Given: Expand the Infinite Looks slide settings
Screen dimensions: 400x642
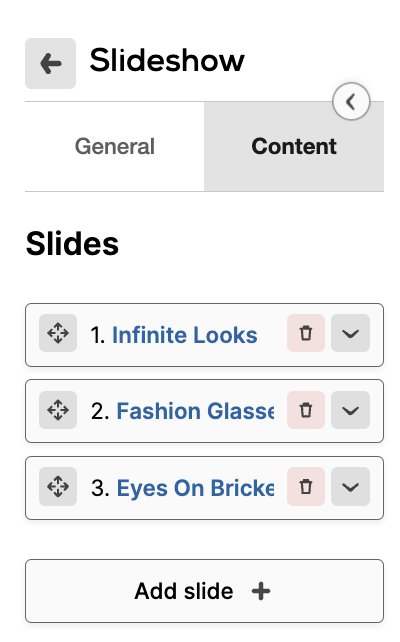Looking at the screenshot, I should [x=350, y=333].
